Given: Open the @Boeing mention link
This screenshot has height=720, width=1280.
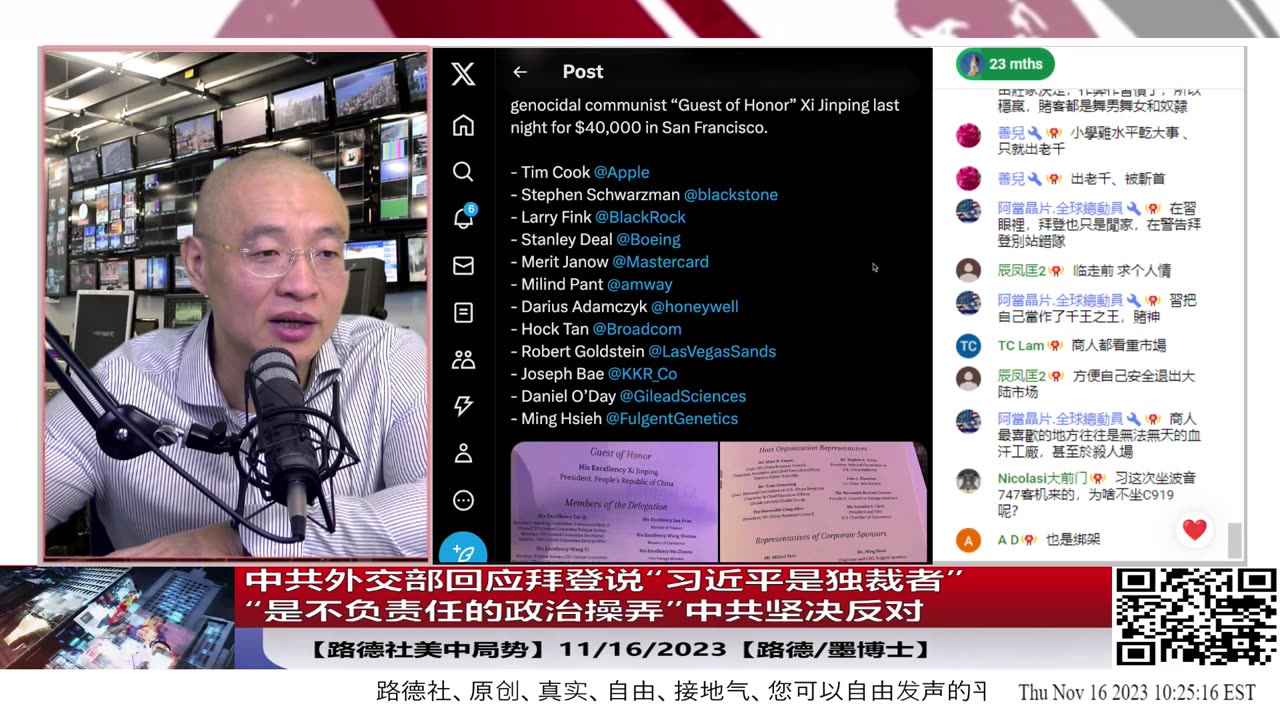Looking at the screenshot, I should pos(648,240).
